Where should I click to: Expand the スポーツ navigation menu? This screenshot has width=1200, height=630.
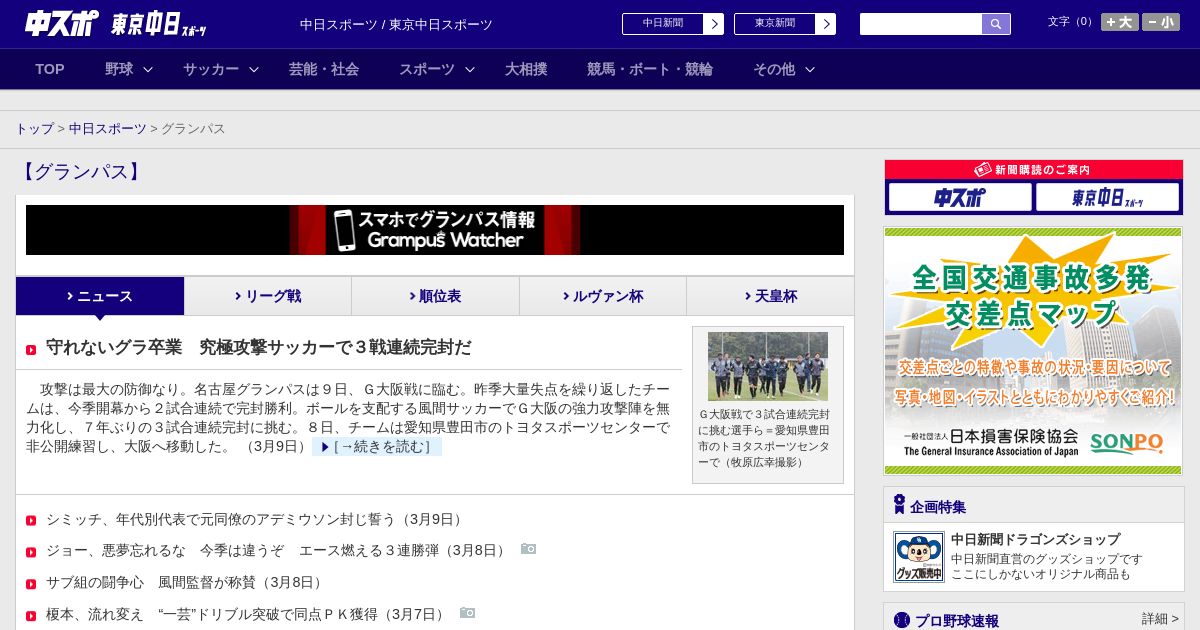click(x=437, y=69)
